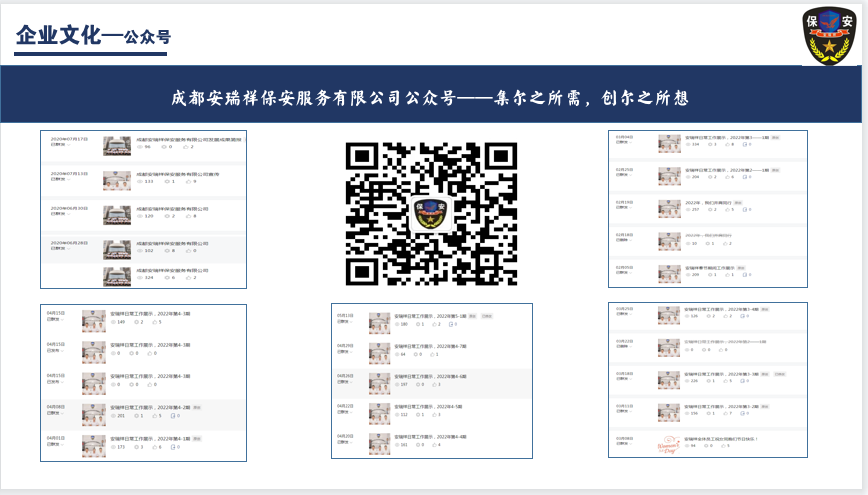Click the like icon on the 03月11日 article
Viewport: 868px width, 495px height.
[726, 413]
